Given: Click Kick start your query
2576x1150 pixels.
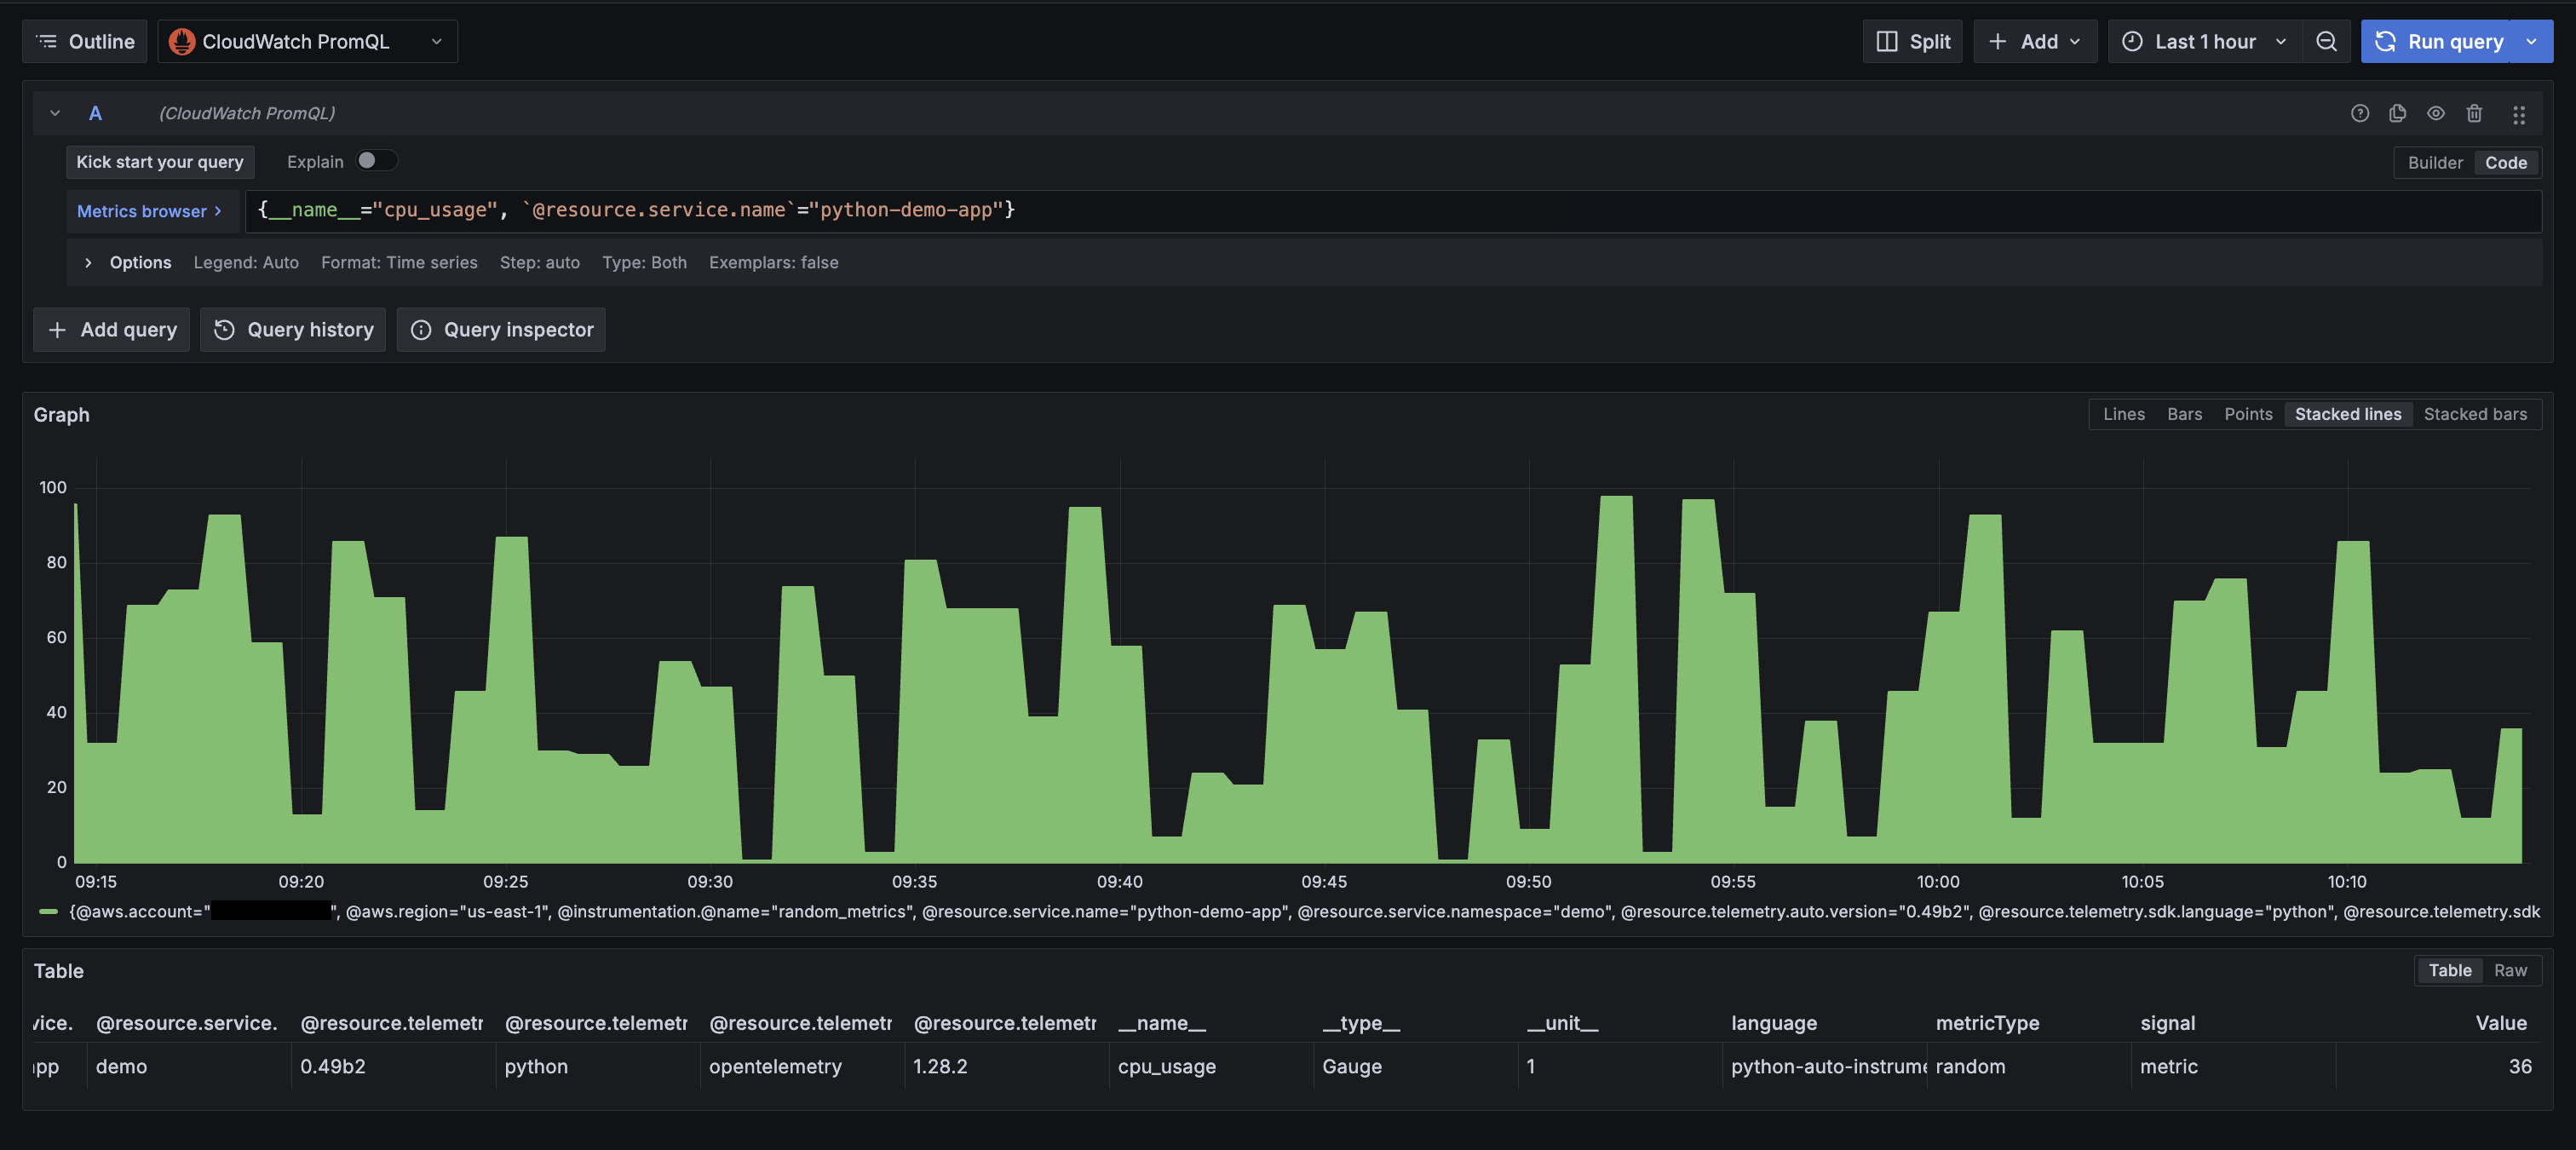Looking at the screenshot, I should pyautogui.click(x=159, y=161).
